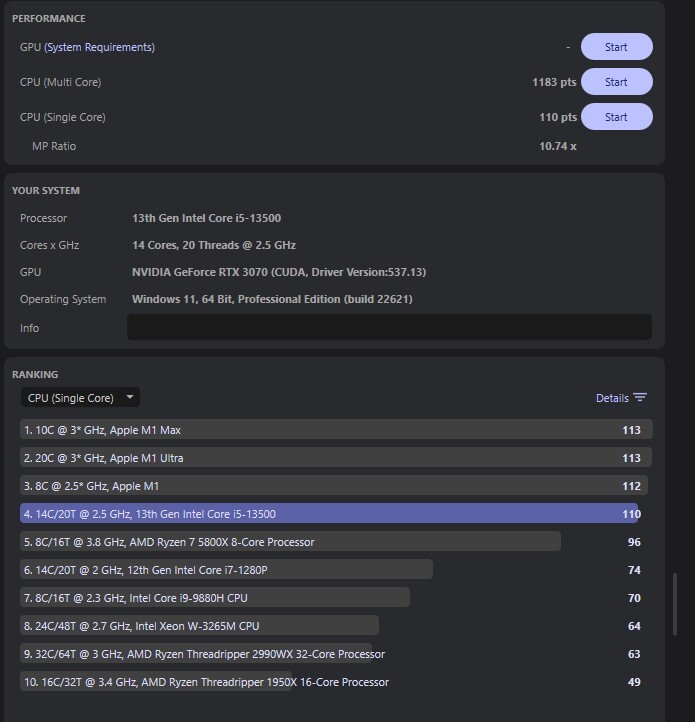Viewport: 695px width, 722px height.
Task: Start the GPU benchmark test
Action: [616, 47]
